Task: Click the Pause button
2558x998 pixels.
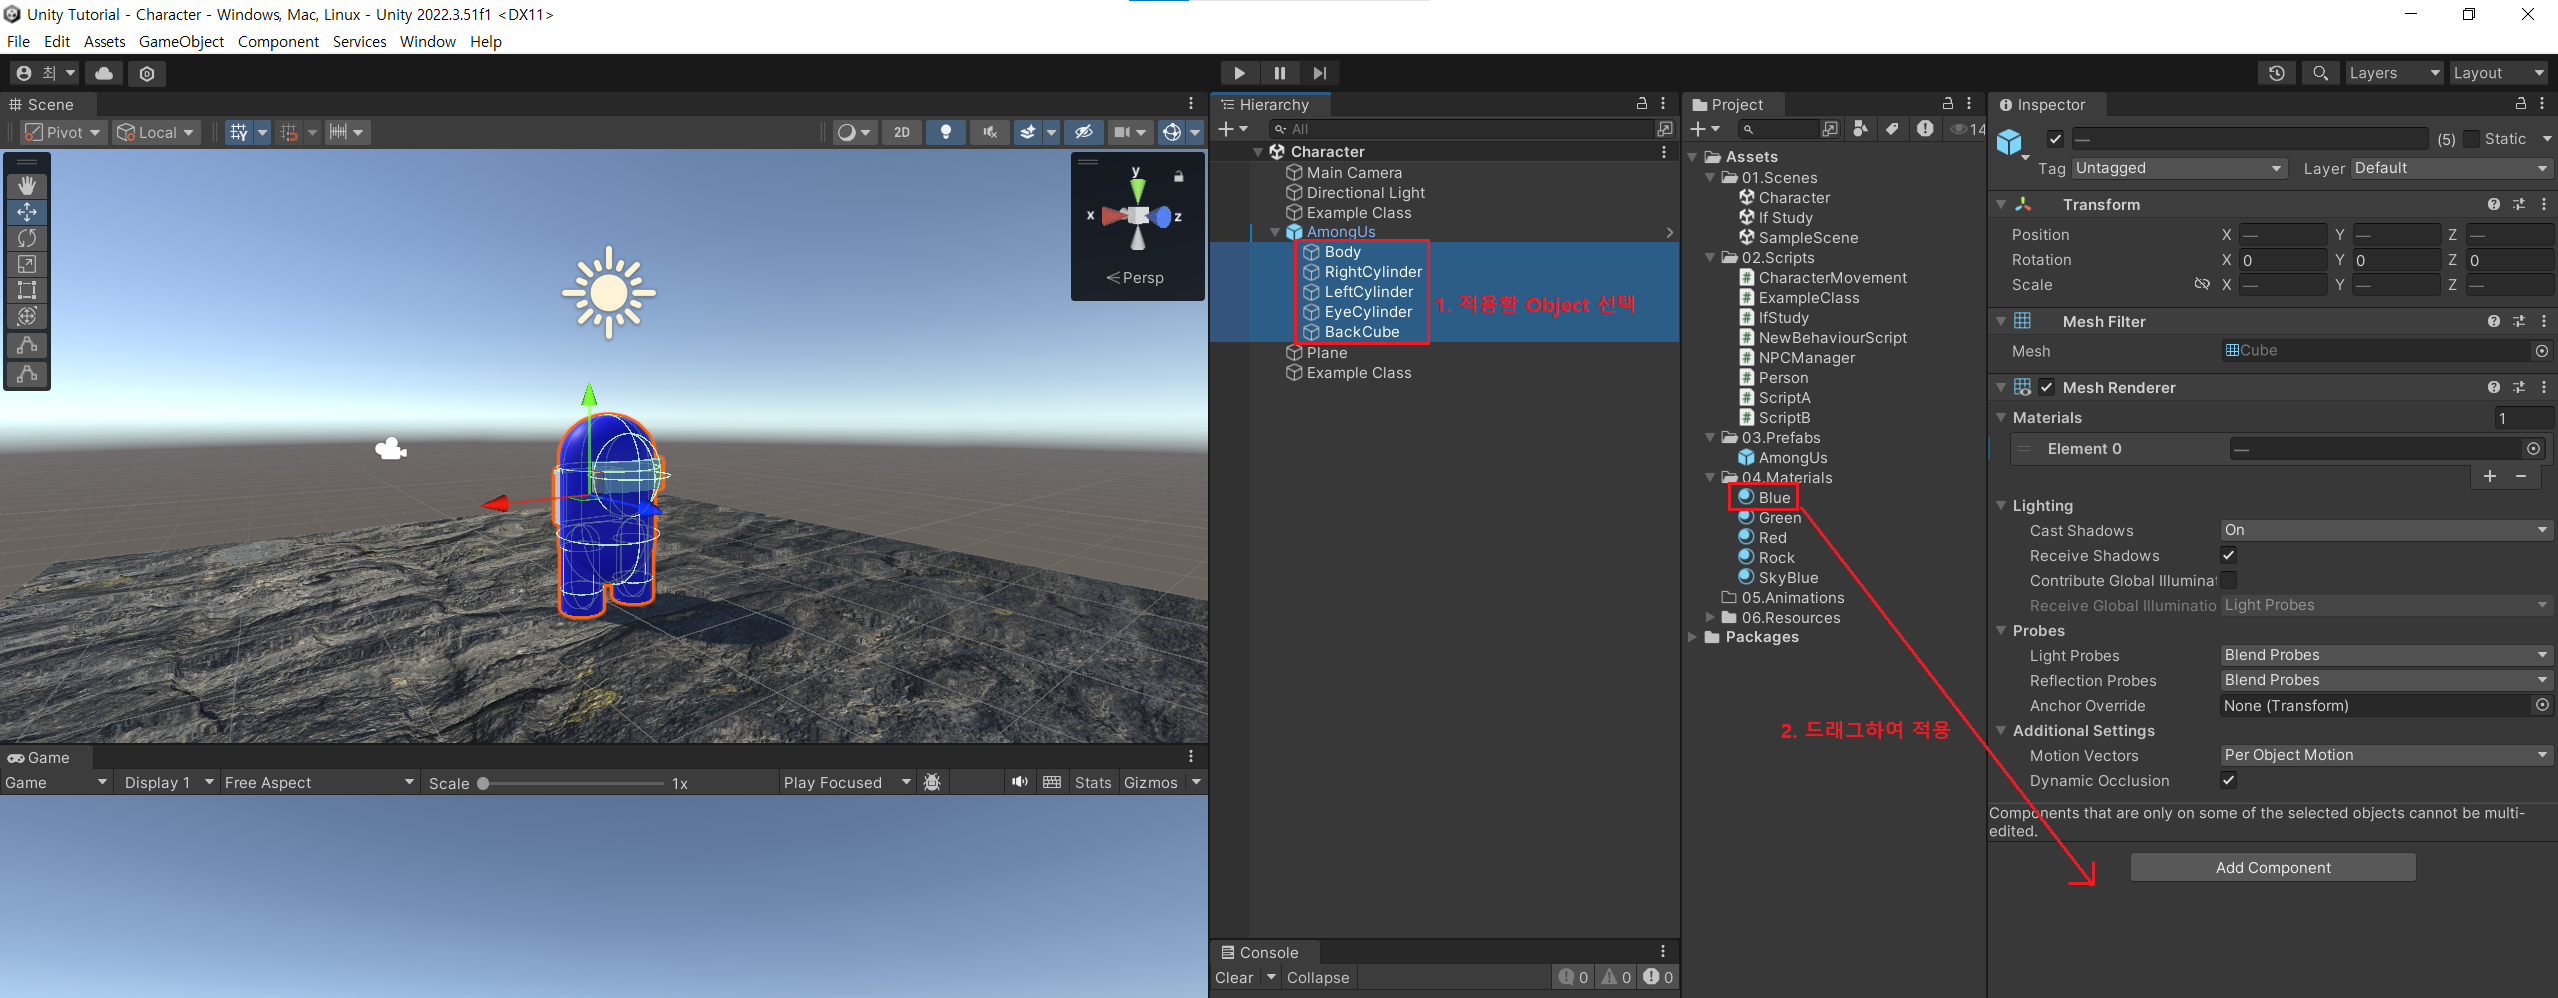Action: click(1279, 73)
